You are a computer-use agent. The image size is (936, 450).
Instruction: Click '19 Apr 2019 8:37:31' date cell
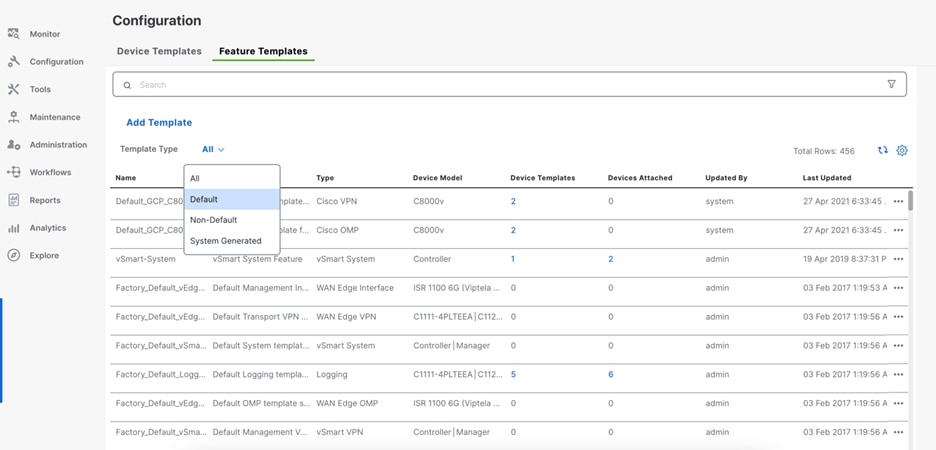point(845,259)
